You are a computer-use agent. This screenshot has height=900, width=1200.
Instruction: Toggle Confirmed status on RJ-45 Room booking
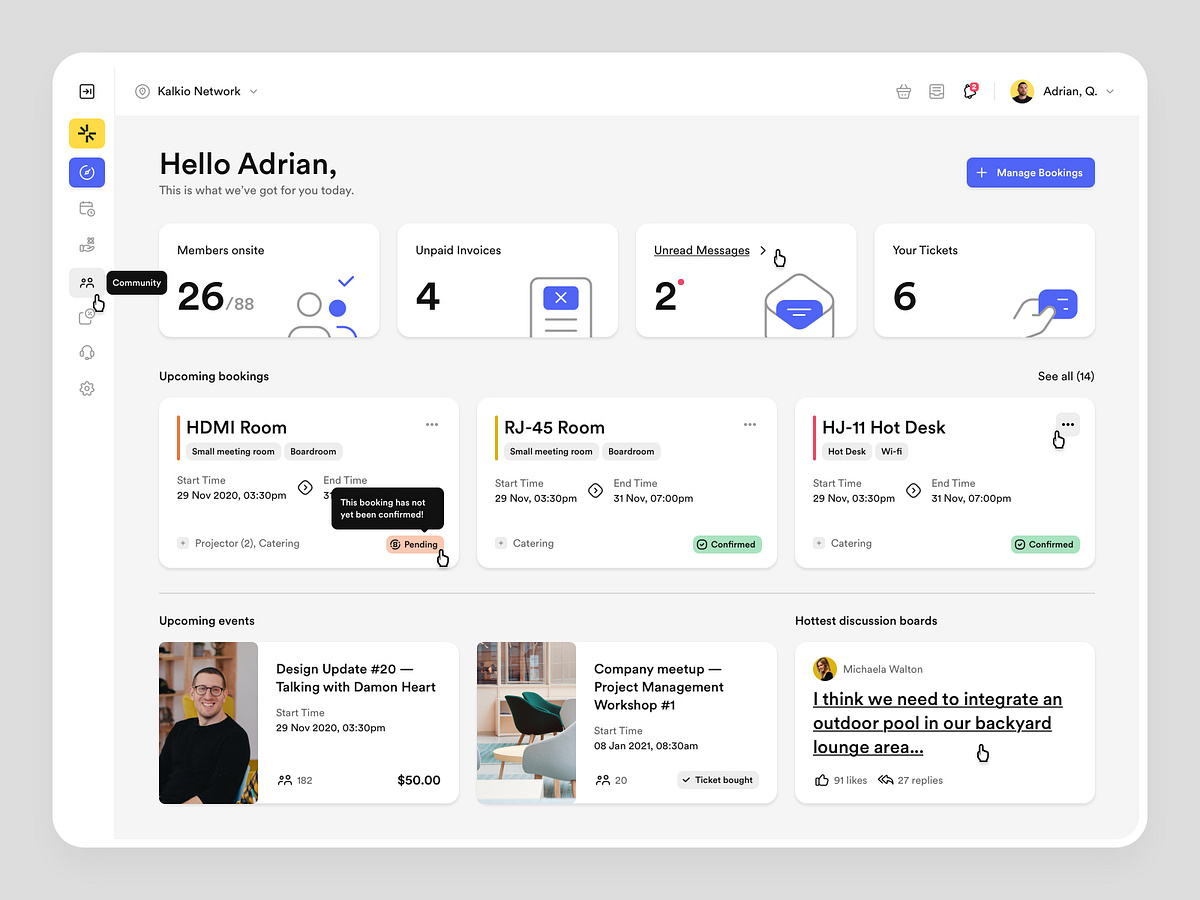[727, 544]
